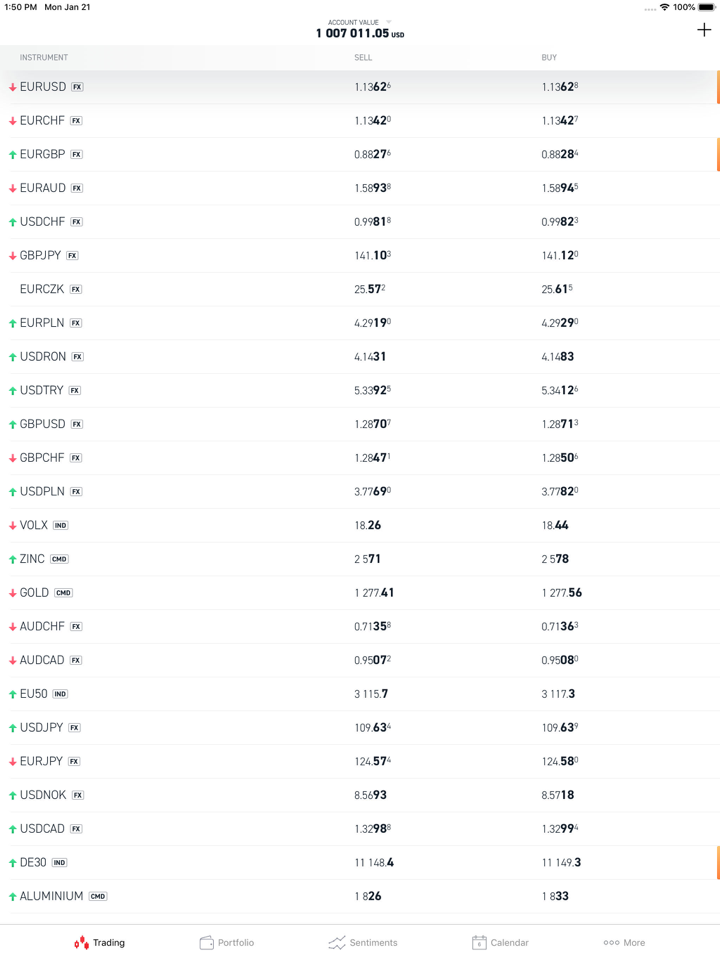Click the IND badge next to EU50
Screen dimensions: 720x960
pyautogui.click(x=60, y=694)
